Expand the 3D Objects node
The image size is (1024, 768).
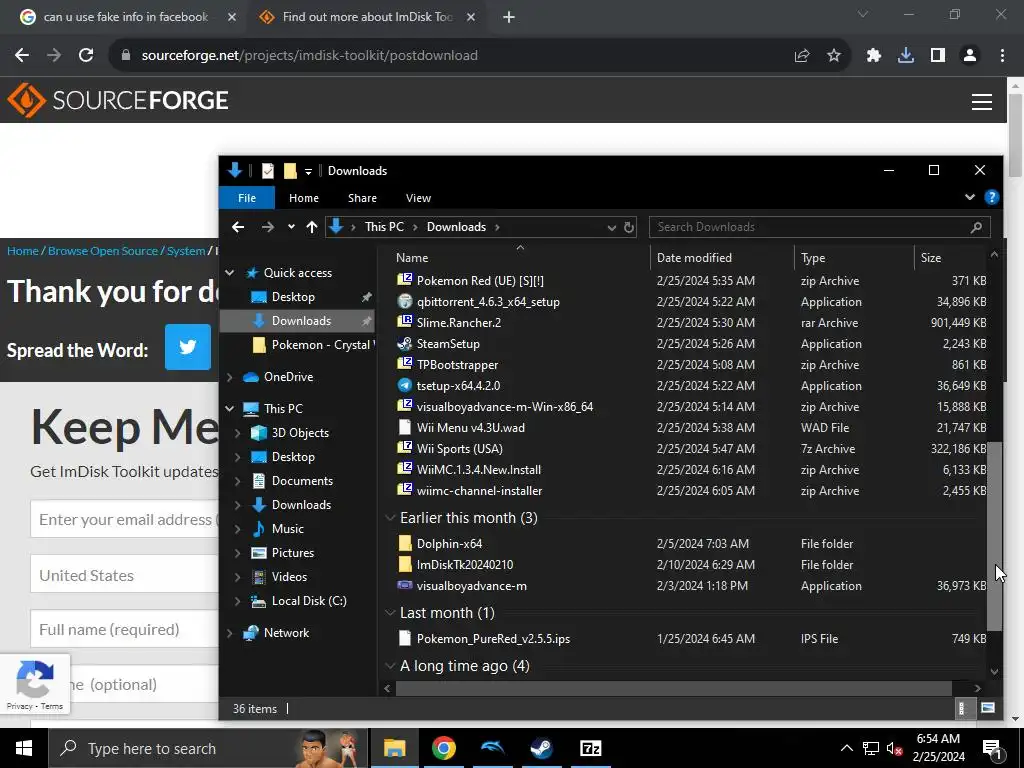coord(238,433)
